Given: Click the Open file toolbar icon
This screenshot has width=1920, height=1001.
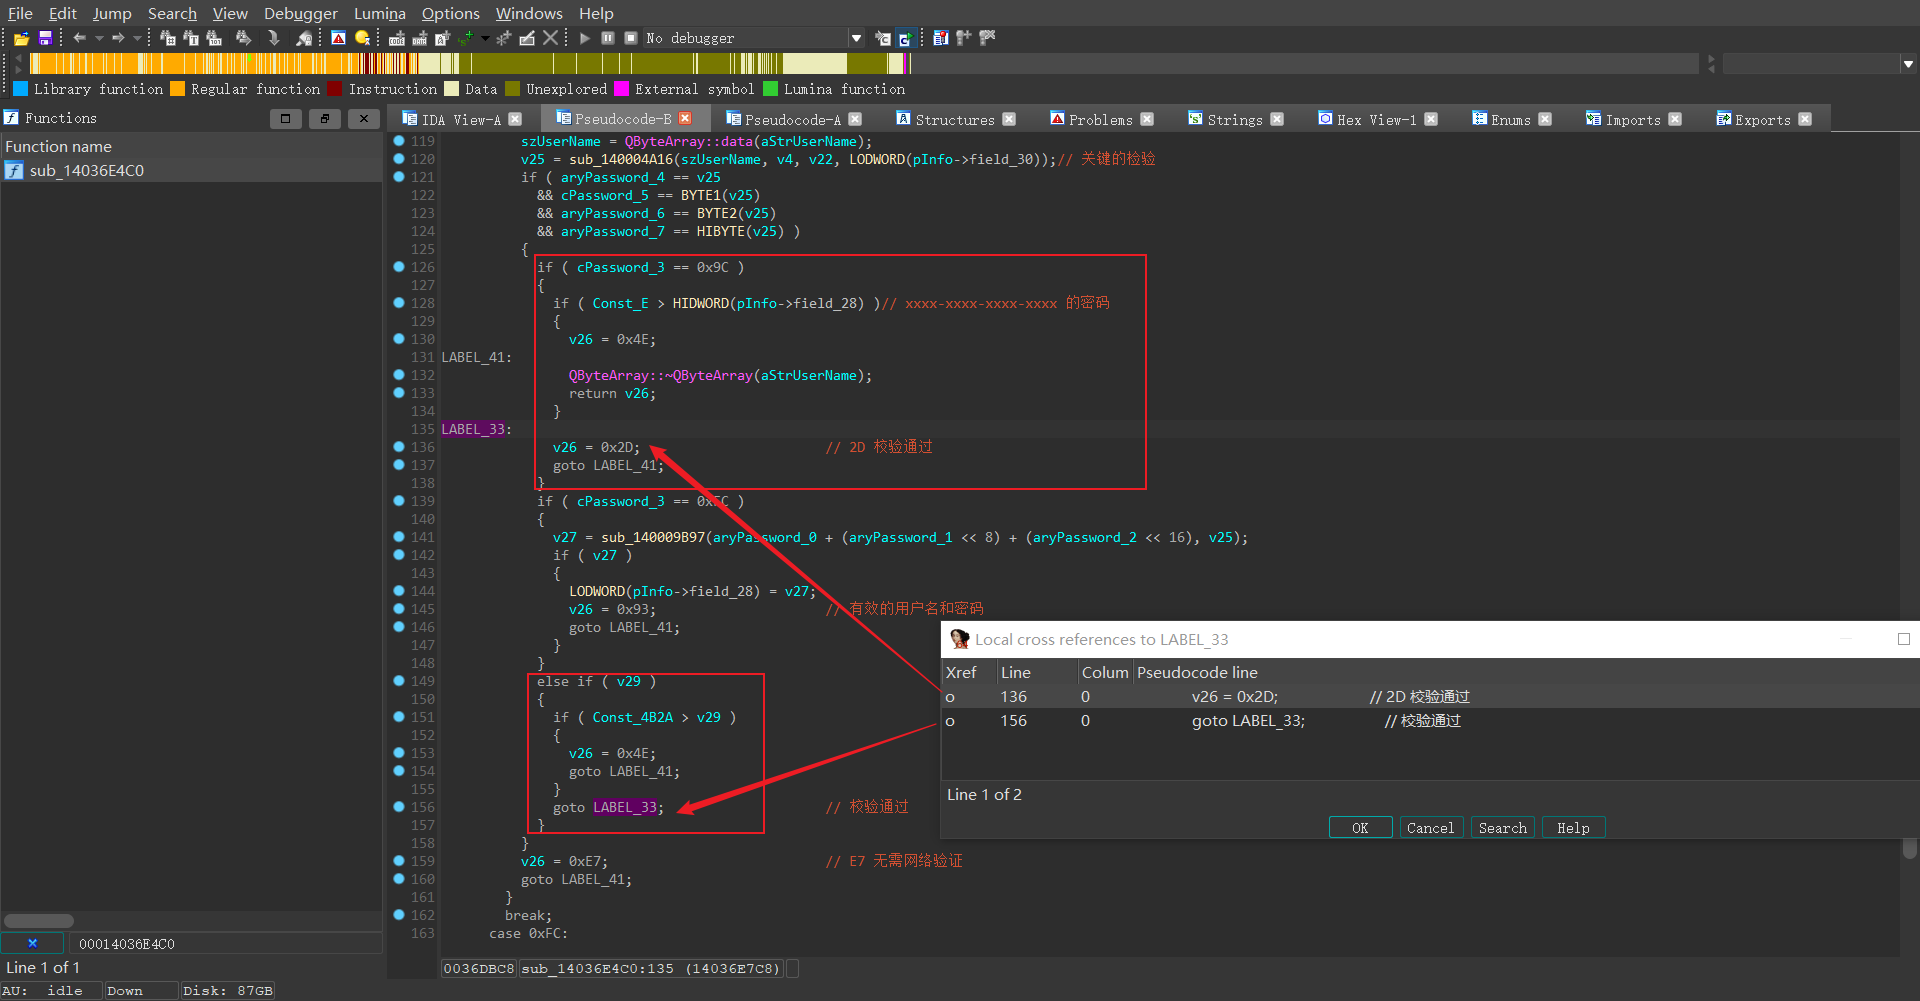Looking at the screenshot, I should pos(21,38).
